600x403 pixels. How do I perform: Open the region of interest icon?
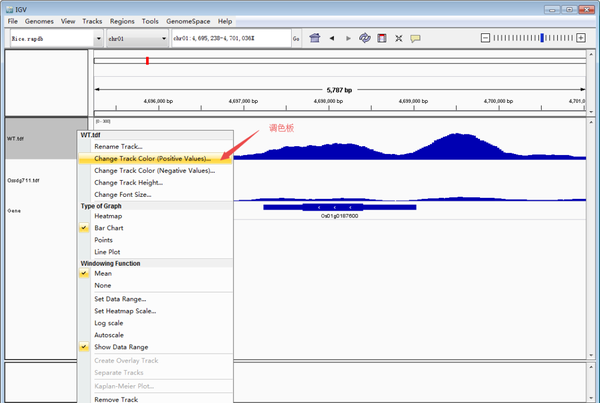[x=382, y=38]
